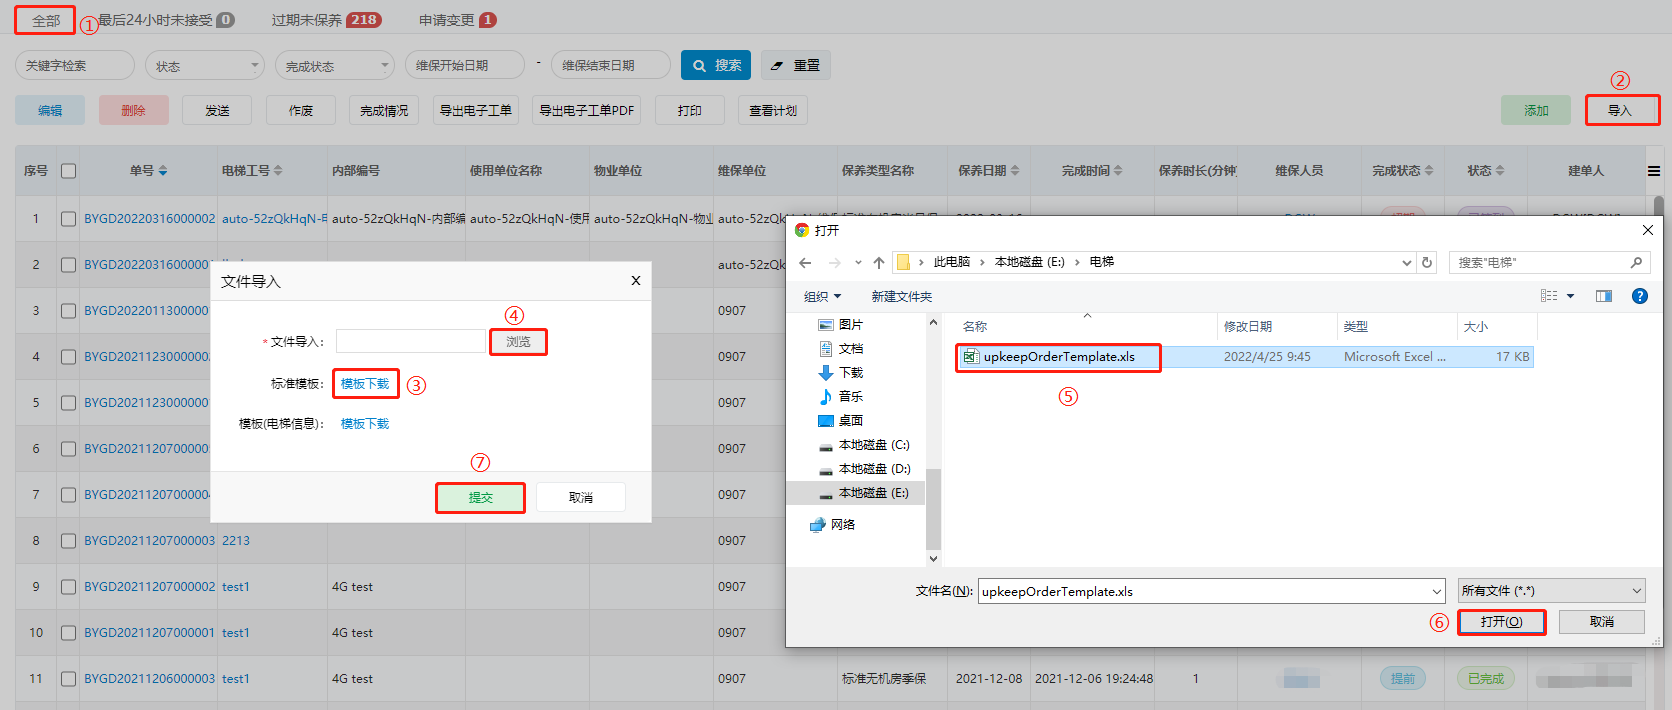Open the view options icon in file dialog
The height and width of the screenshot is (710, 1672).
(x=1549, y=296)
